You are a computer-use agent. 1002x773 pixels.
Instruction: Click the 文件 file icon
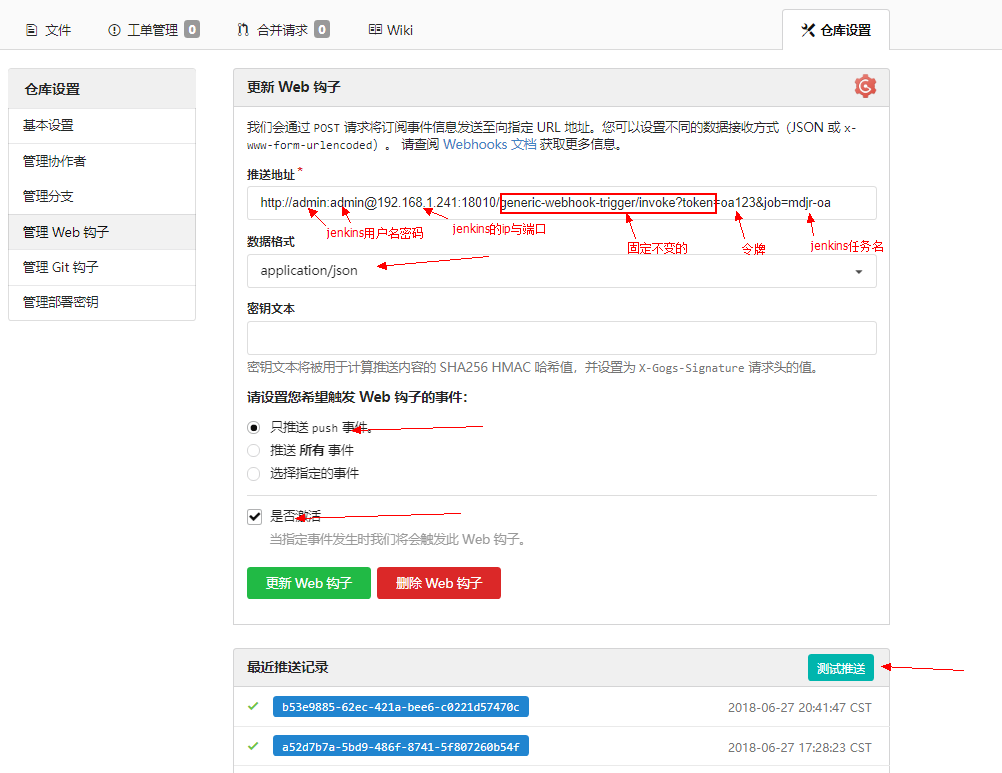(x=31, y=30)
